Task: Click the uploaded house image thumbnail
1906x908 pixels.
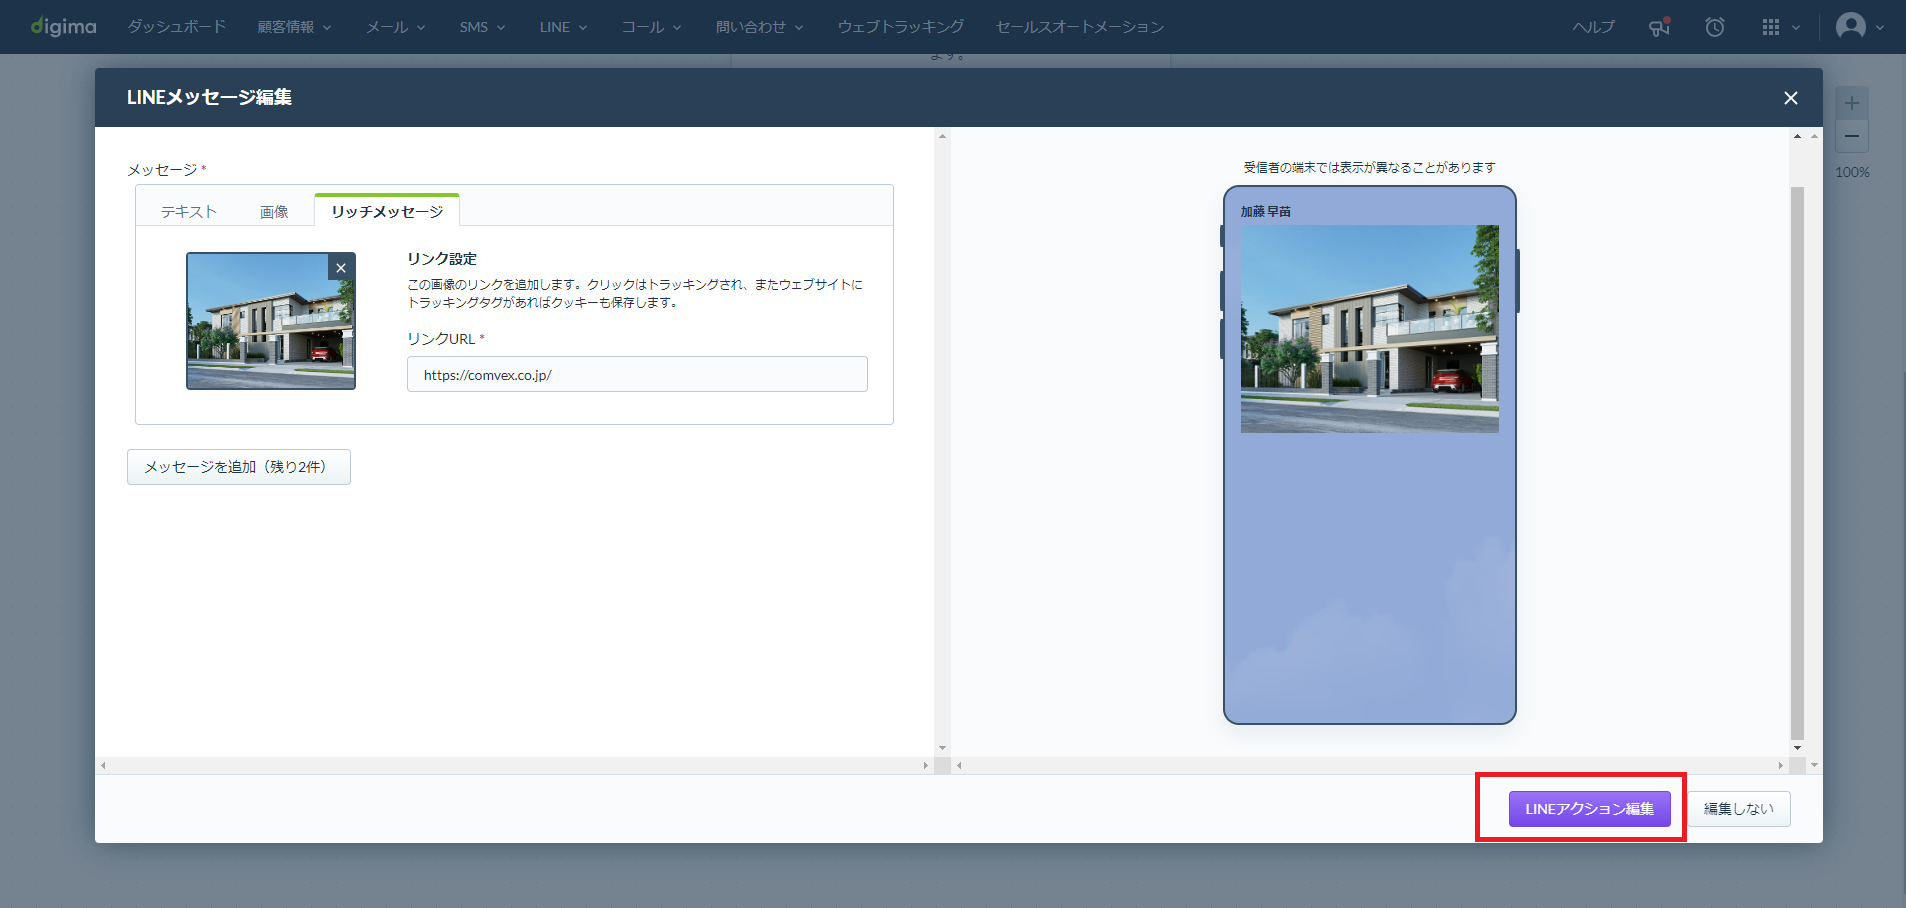Action: (271, 321)
